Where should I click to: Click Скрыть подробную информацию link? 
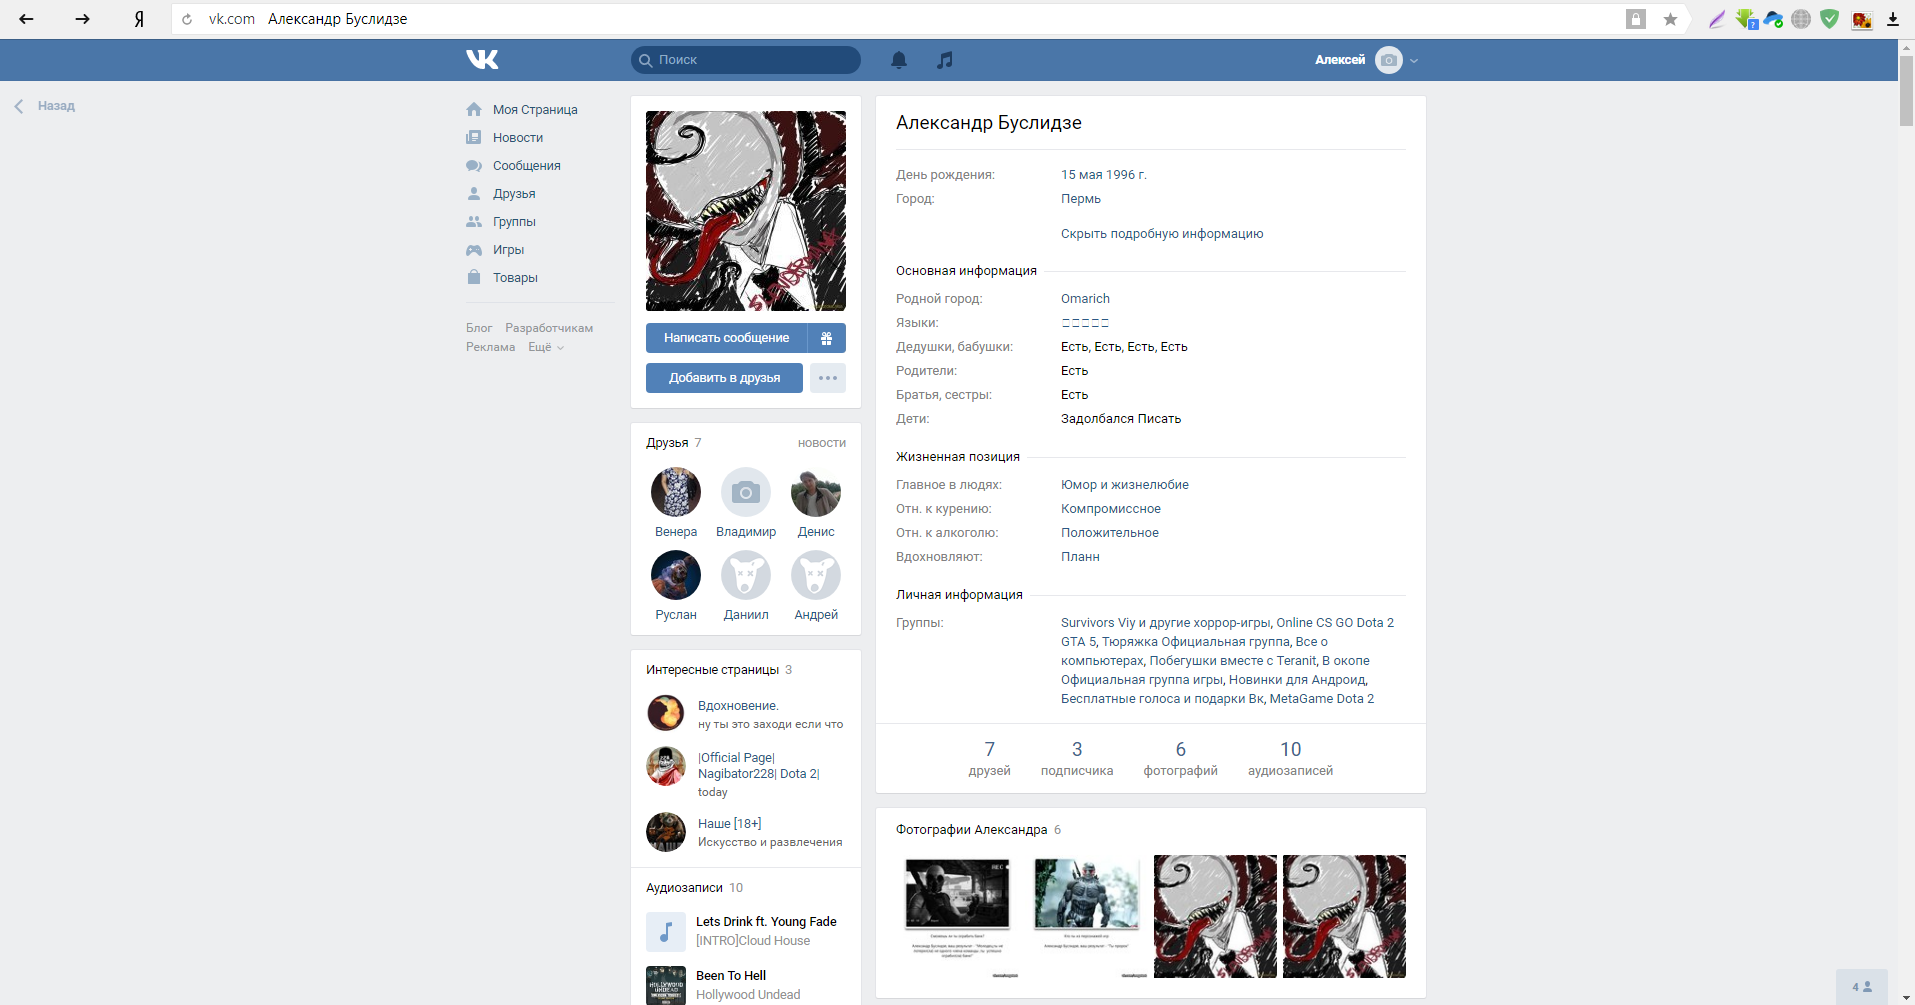(x=1162, y=234)
